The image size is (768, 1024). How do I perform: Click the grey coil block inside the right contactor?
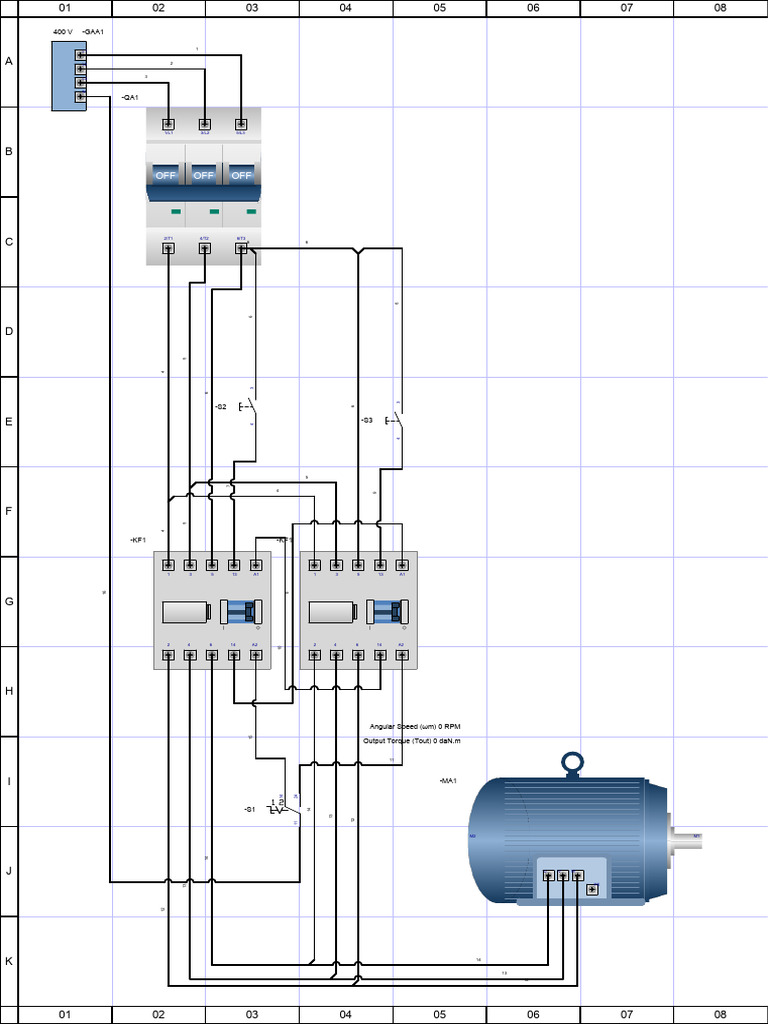point(332,612)
